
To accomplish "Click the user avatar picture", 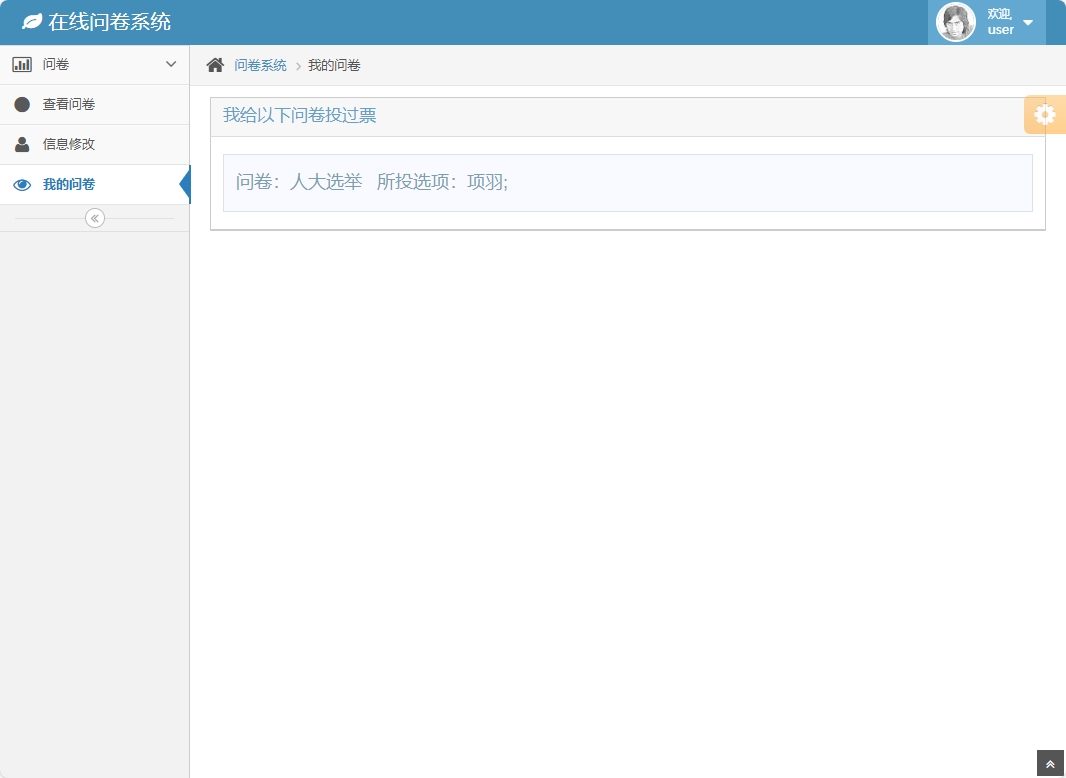I will point(955,21).
